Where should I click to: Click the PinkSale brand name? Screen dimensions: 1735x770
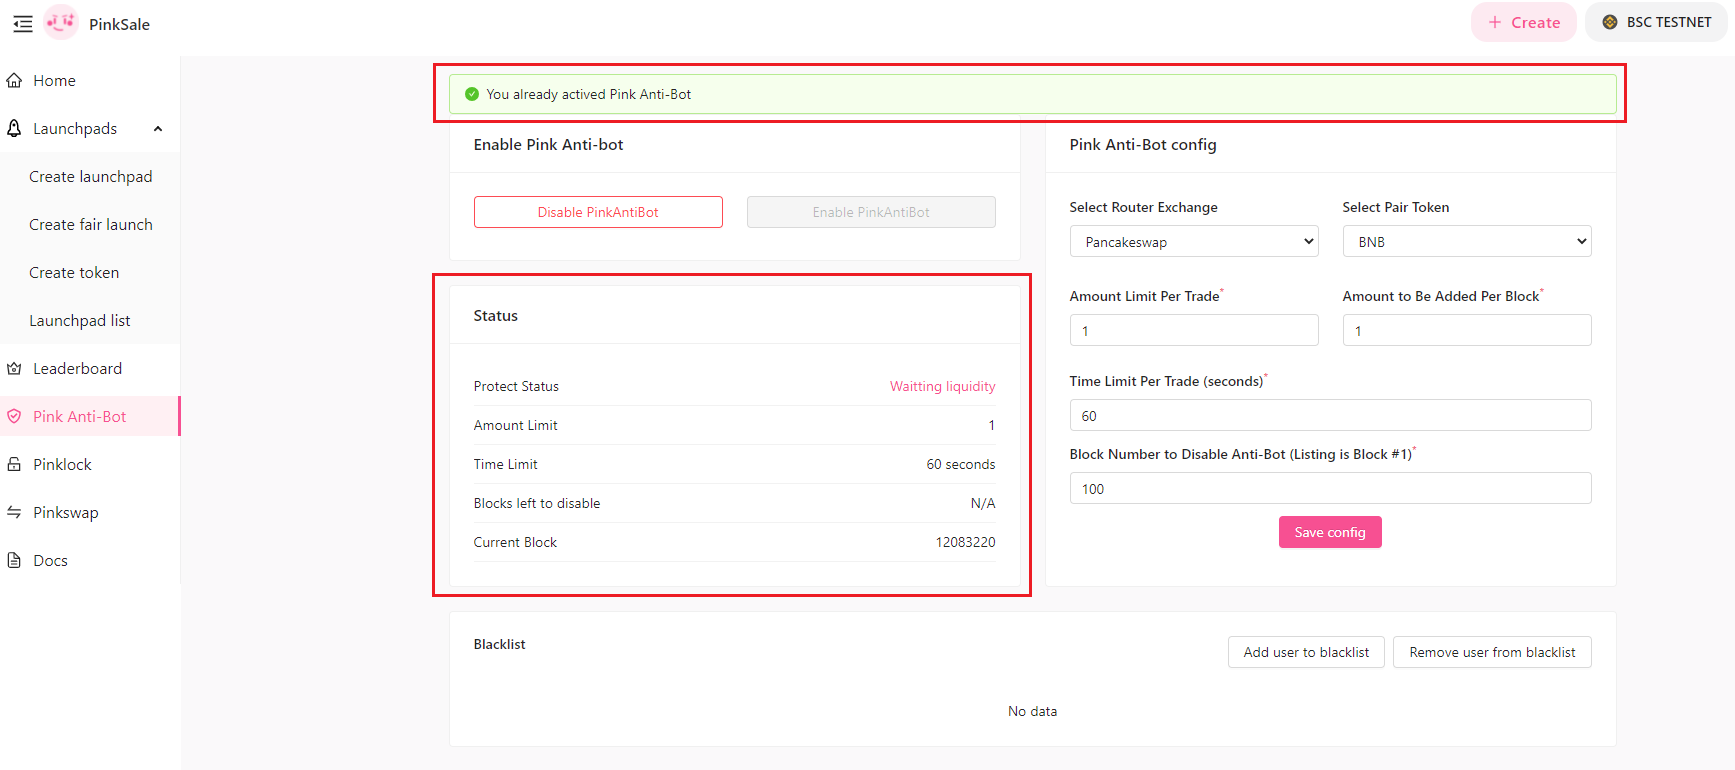click(x=119, y=24)
